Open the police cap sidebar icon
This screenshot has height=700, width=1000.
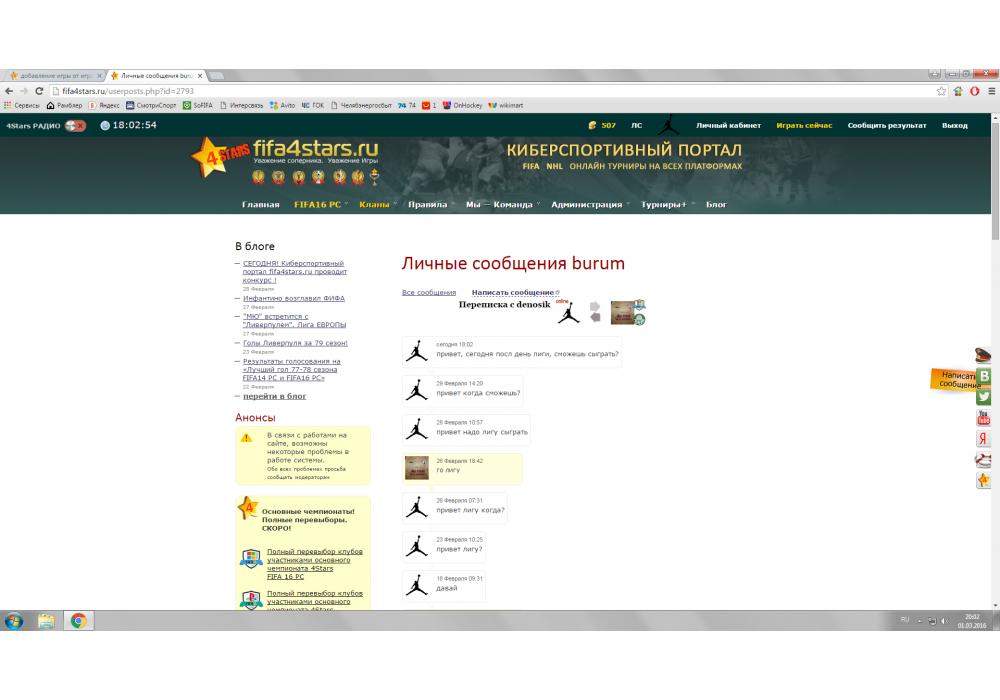tap(983, 354)
